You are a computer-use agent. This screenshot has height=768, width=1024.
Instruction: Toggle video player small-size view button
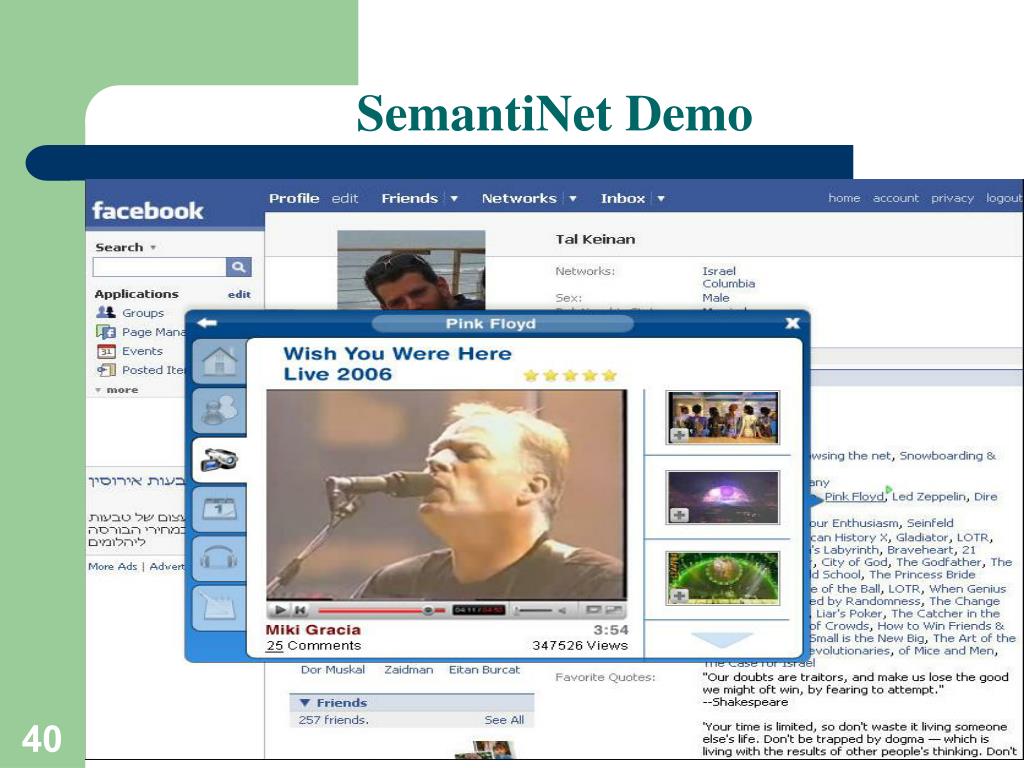593,610
